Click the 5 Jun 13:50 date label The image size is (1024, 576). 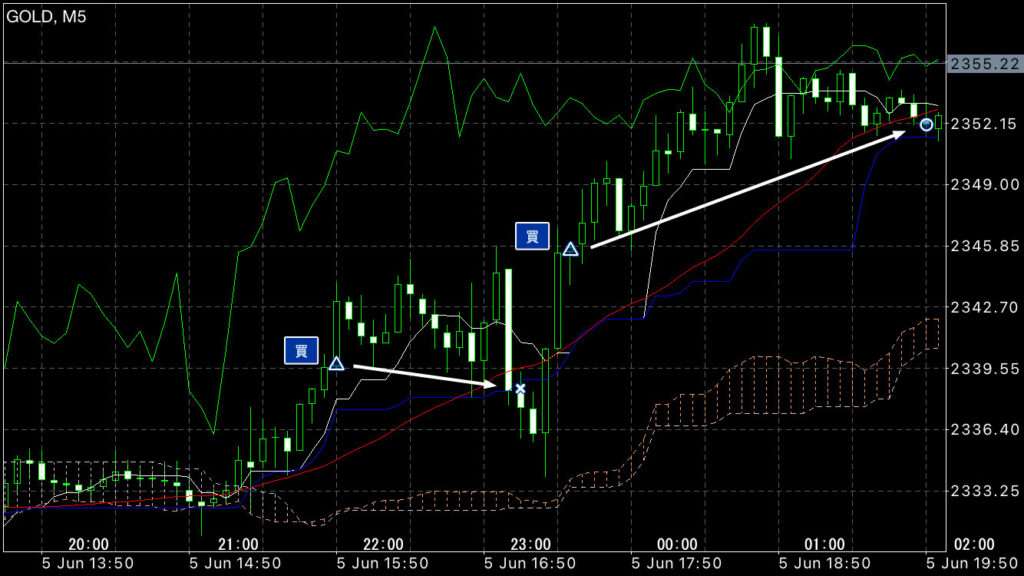point(88,564)
